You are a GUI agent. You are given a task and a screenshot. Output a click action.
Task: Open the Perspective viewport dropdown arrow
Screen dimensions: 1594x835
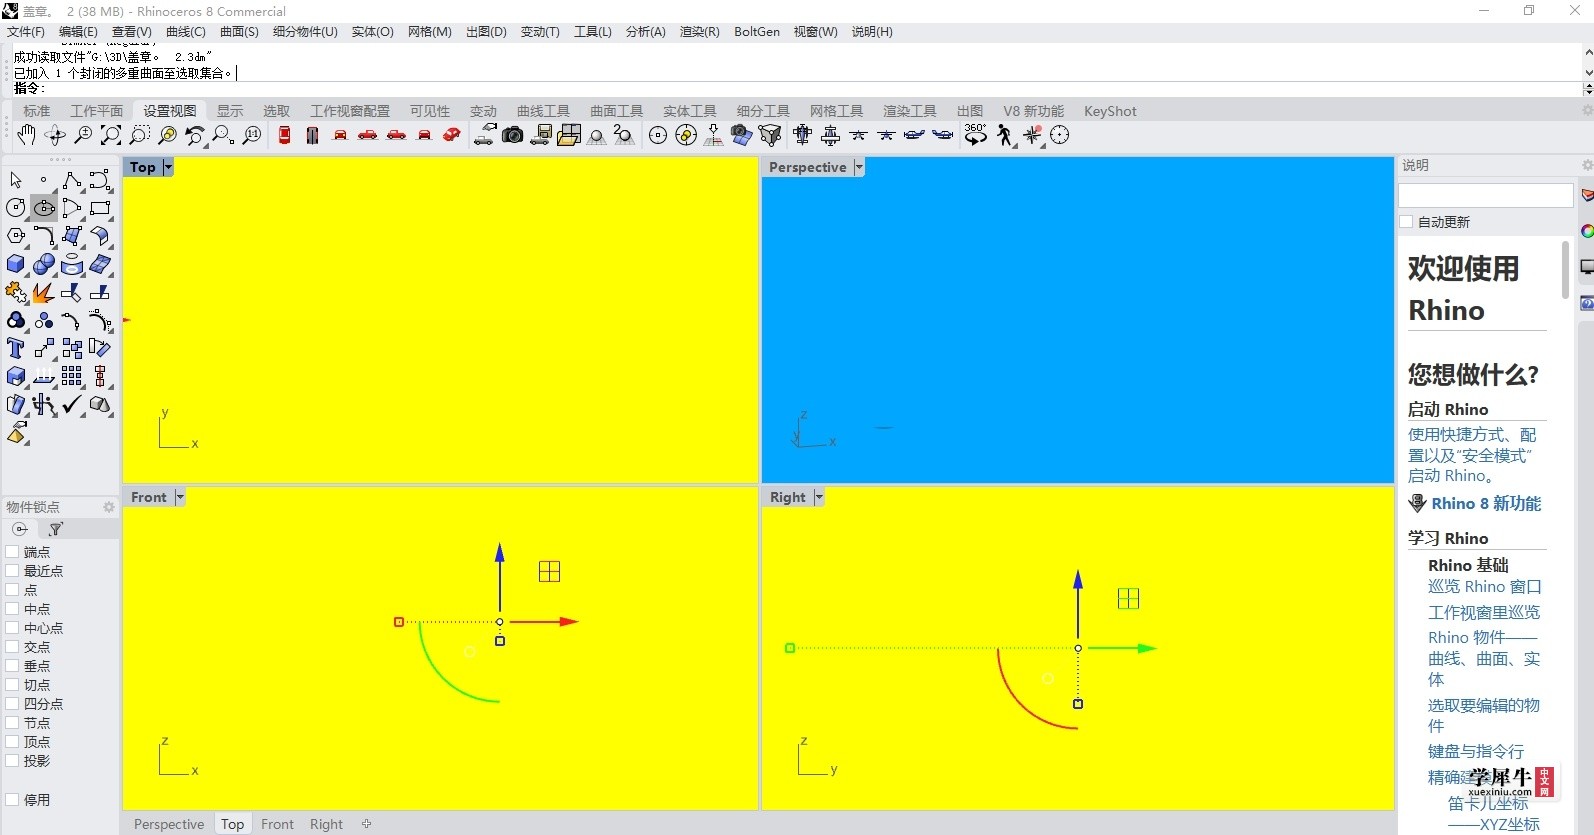tap(859, 167)
